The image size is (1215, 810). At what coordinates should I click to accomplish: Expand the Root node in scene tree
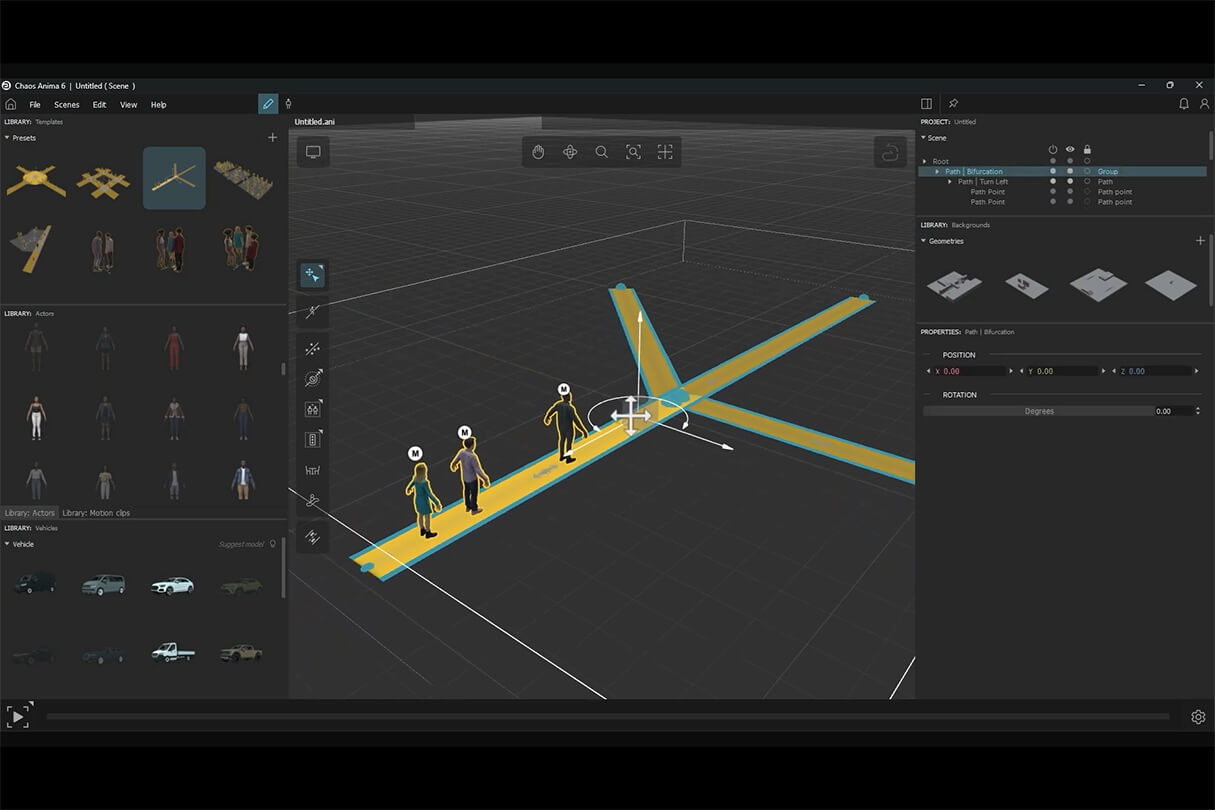click(925, 161)
